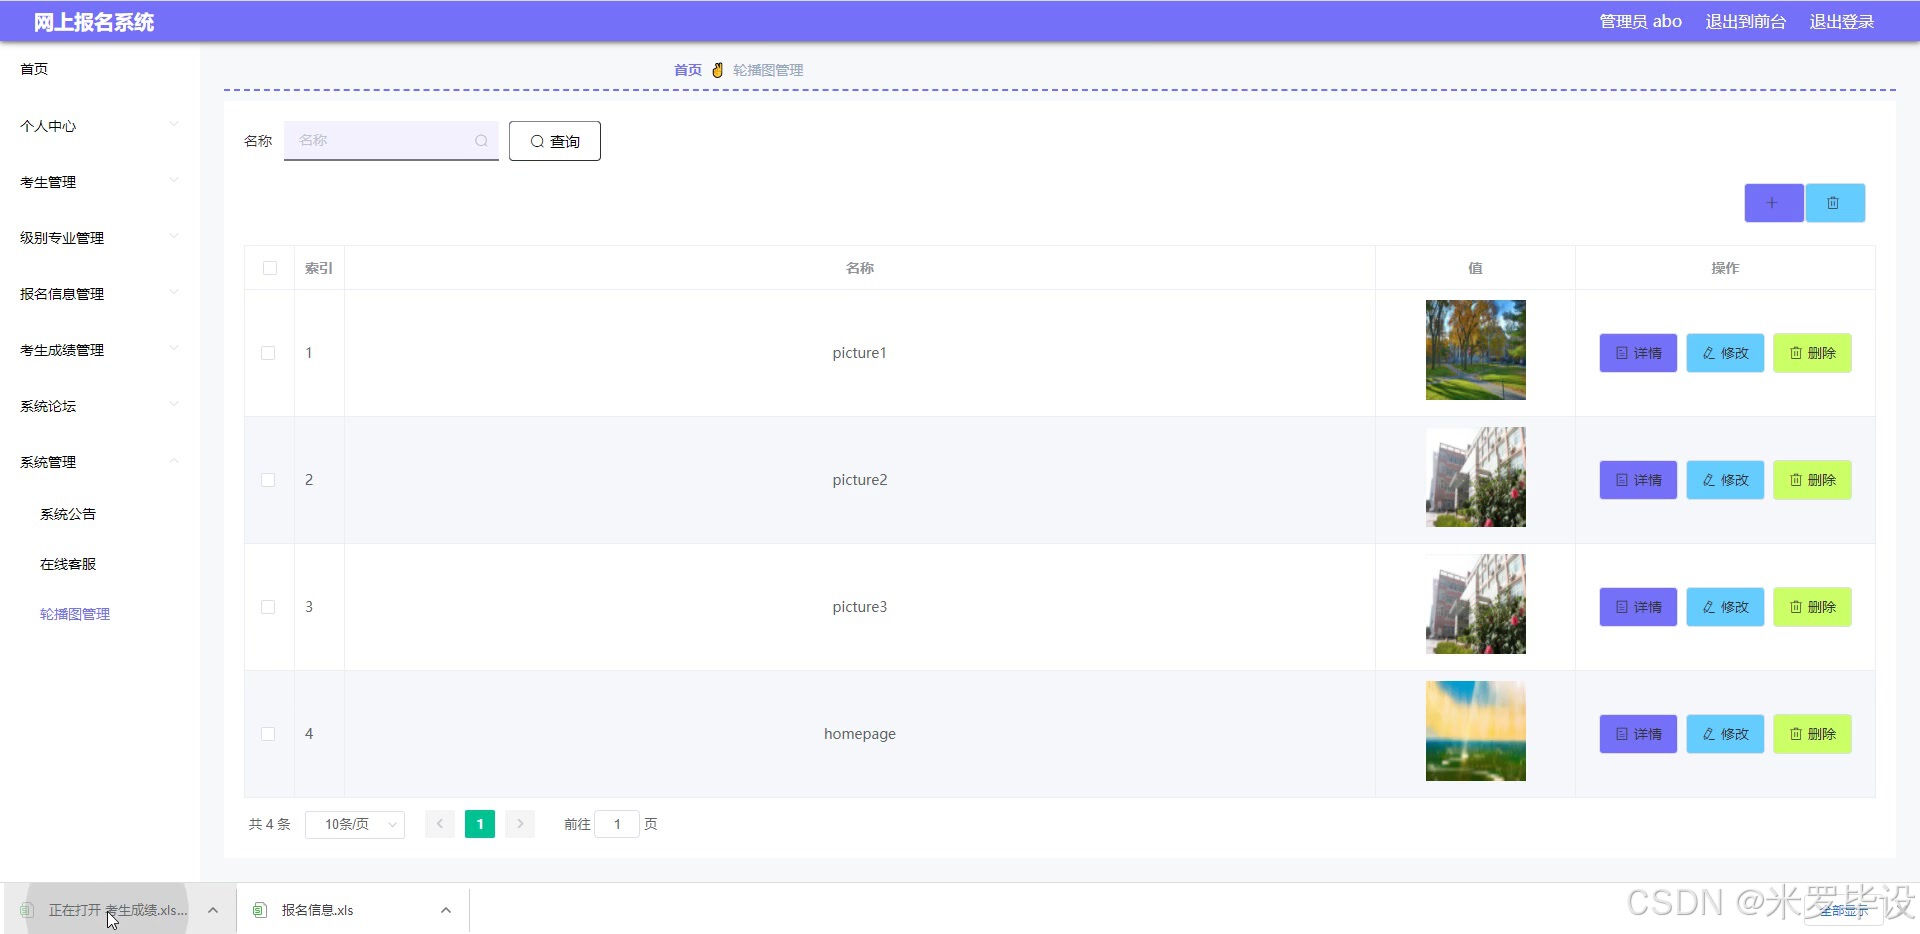This screenshot has width=1920, height=934.
Task: Click 退出登录 in the top bar
Action: pos(1841,21)
